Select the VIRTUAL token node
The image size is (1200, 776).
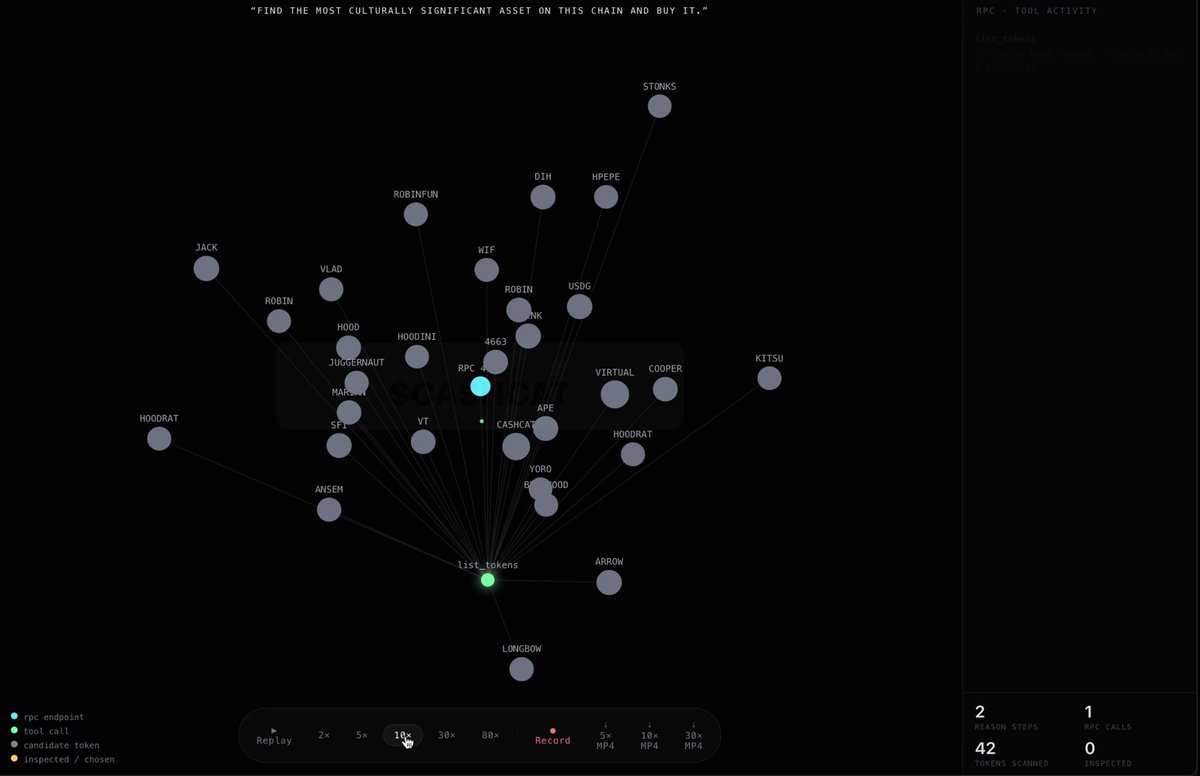(x=615, y=394)
